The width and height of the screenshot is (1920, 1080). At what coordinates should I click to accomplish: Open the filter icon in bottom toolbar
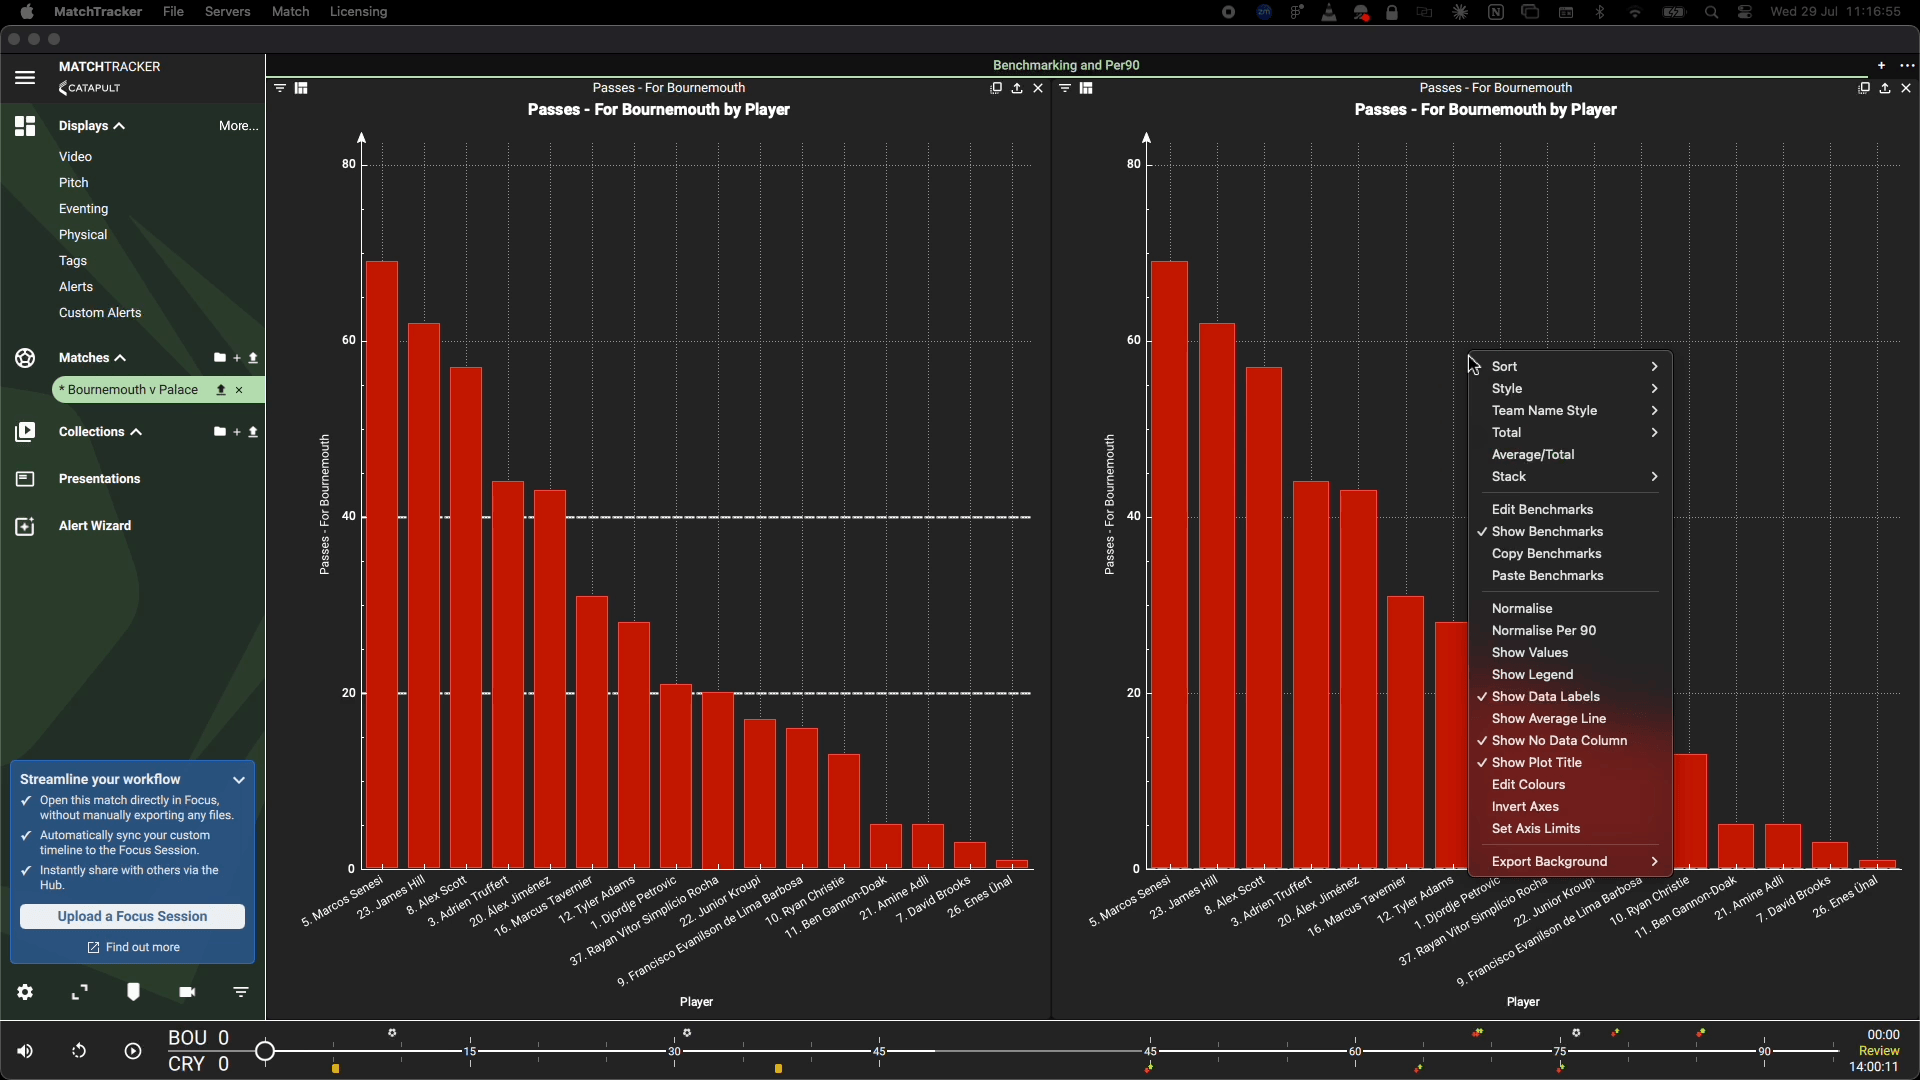click(242, 992)
